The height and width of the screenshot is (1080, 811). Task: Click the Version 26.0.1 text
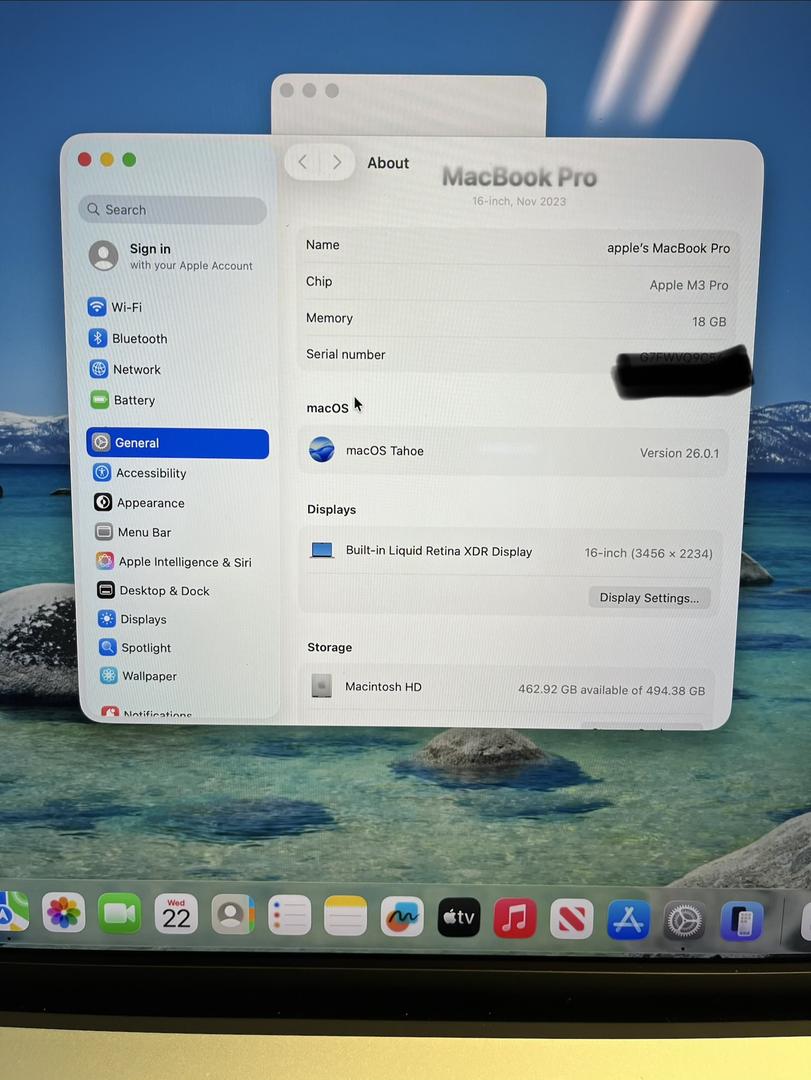tap(679, 453)
